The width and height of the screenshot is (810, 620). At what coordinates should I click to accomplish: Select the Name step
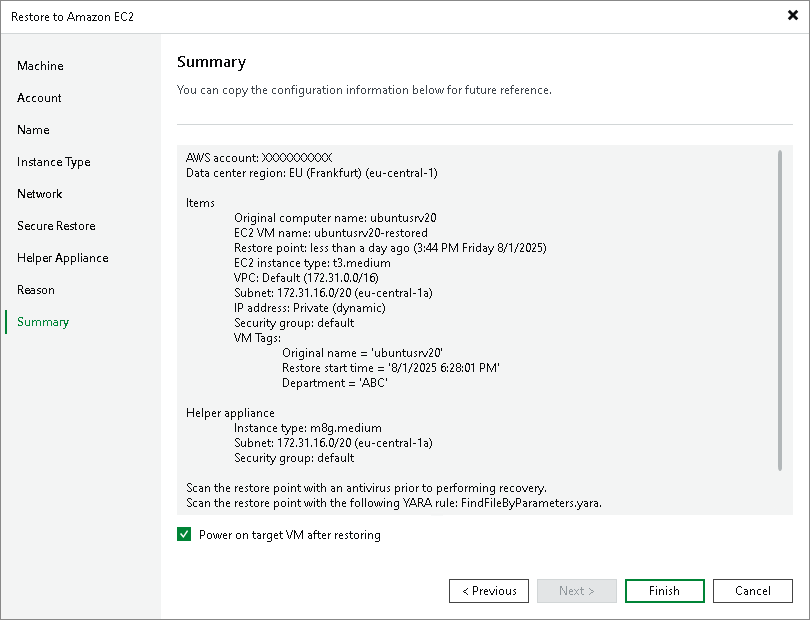coord(33,130)
